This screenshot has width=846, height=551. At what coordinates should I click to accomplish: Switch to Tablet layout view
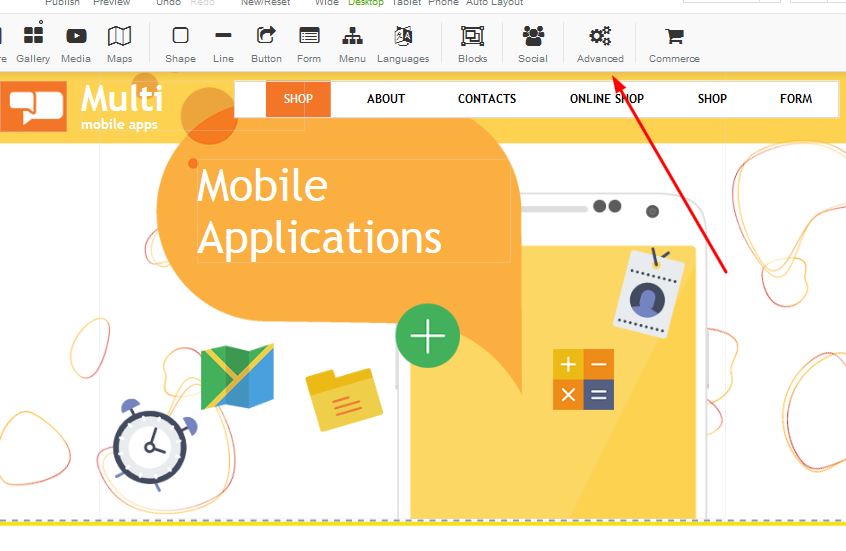click(406, 3)
